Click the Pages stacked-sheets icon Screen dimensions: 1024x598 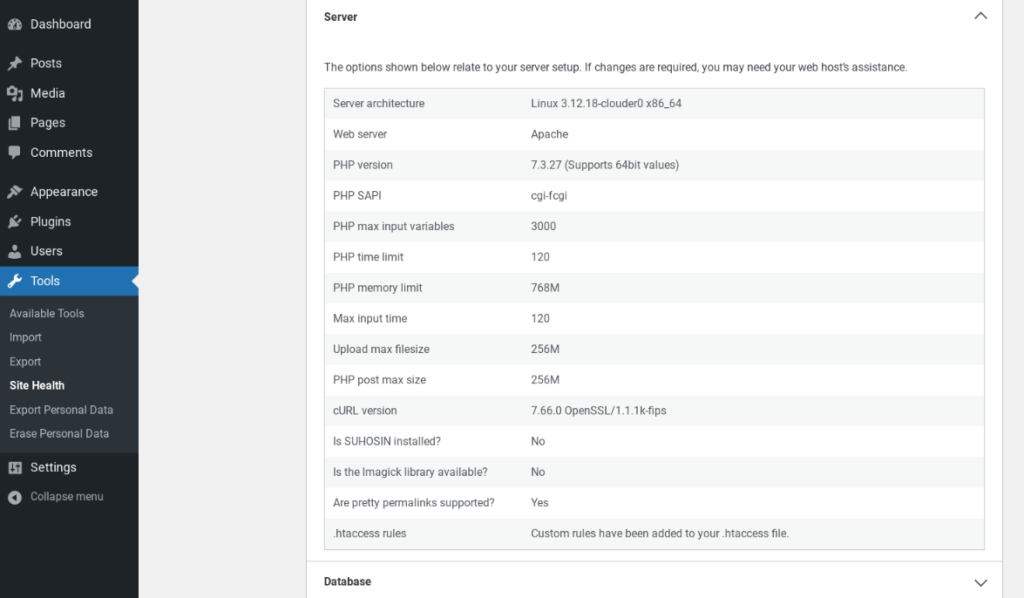pyautogui.click(x=15, y=123)
